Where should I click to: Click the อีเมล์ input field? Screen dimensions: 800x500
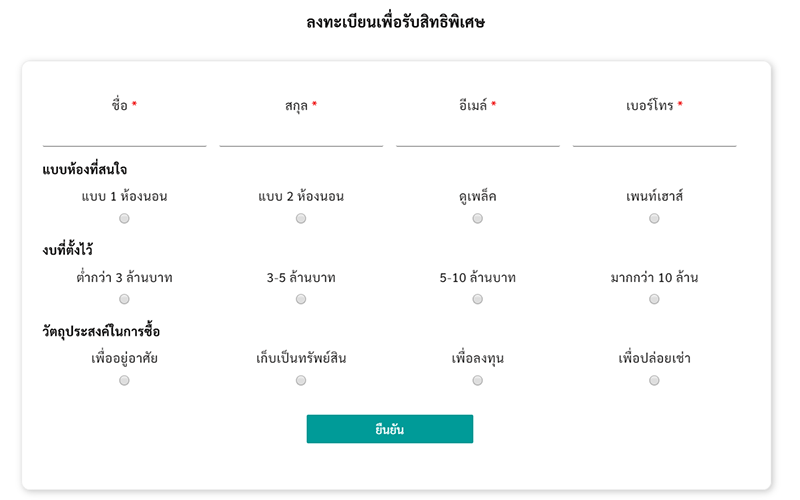click(478, 134)
